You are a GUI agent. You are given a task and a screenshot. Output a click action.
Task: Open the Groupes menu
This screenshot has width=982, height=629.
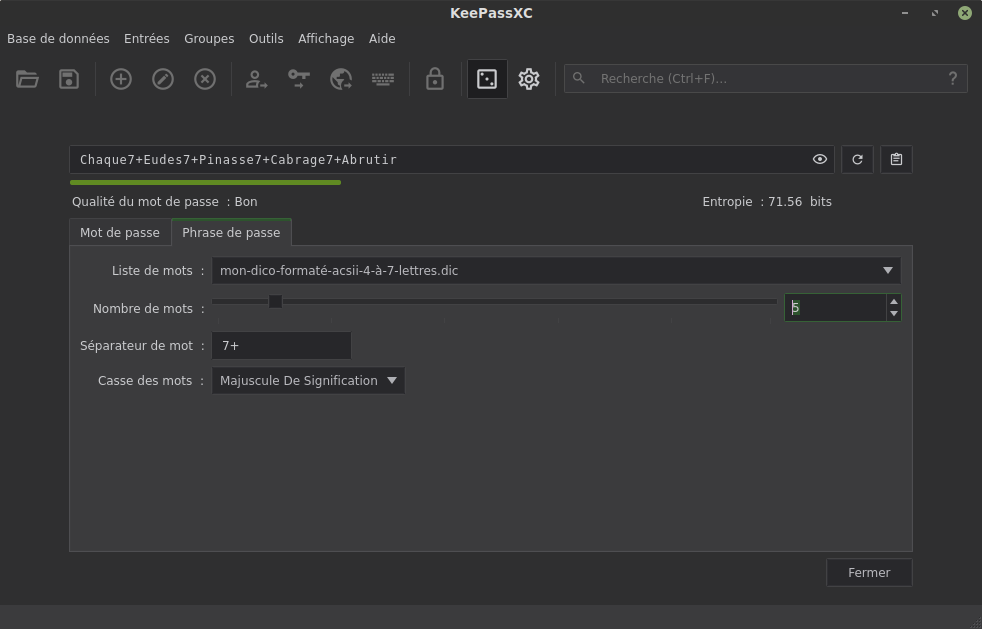[209, 39]
